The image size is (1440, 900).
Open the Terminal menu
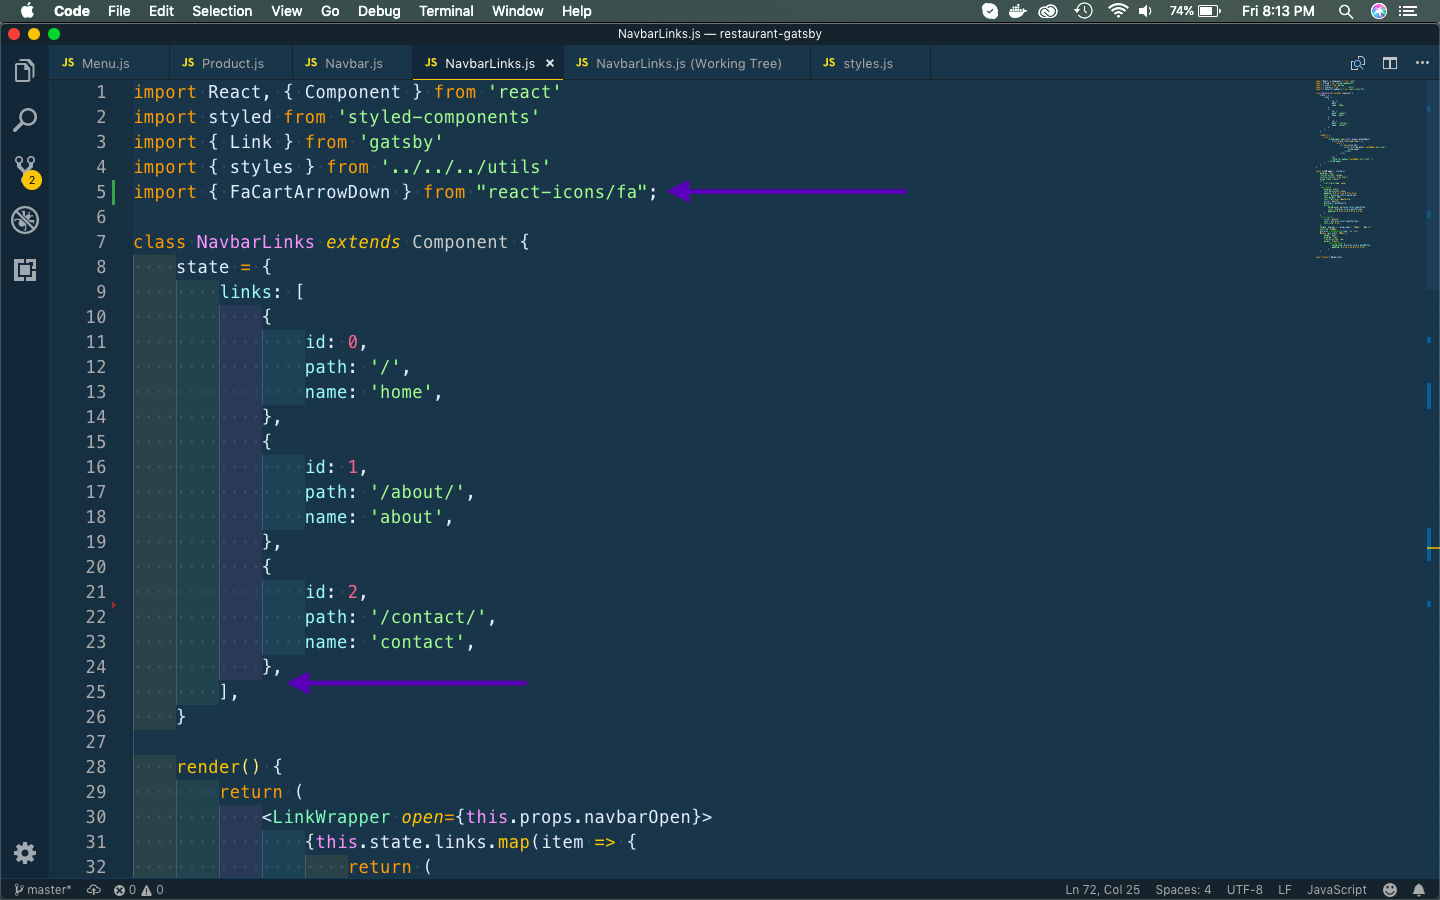point(446,11)
